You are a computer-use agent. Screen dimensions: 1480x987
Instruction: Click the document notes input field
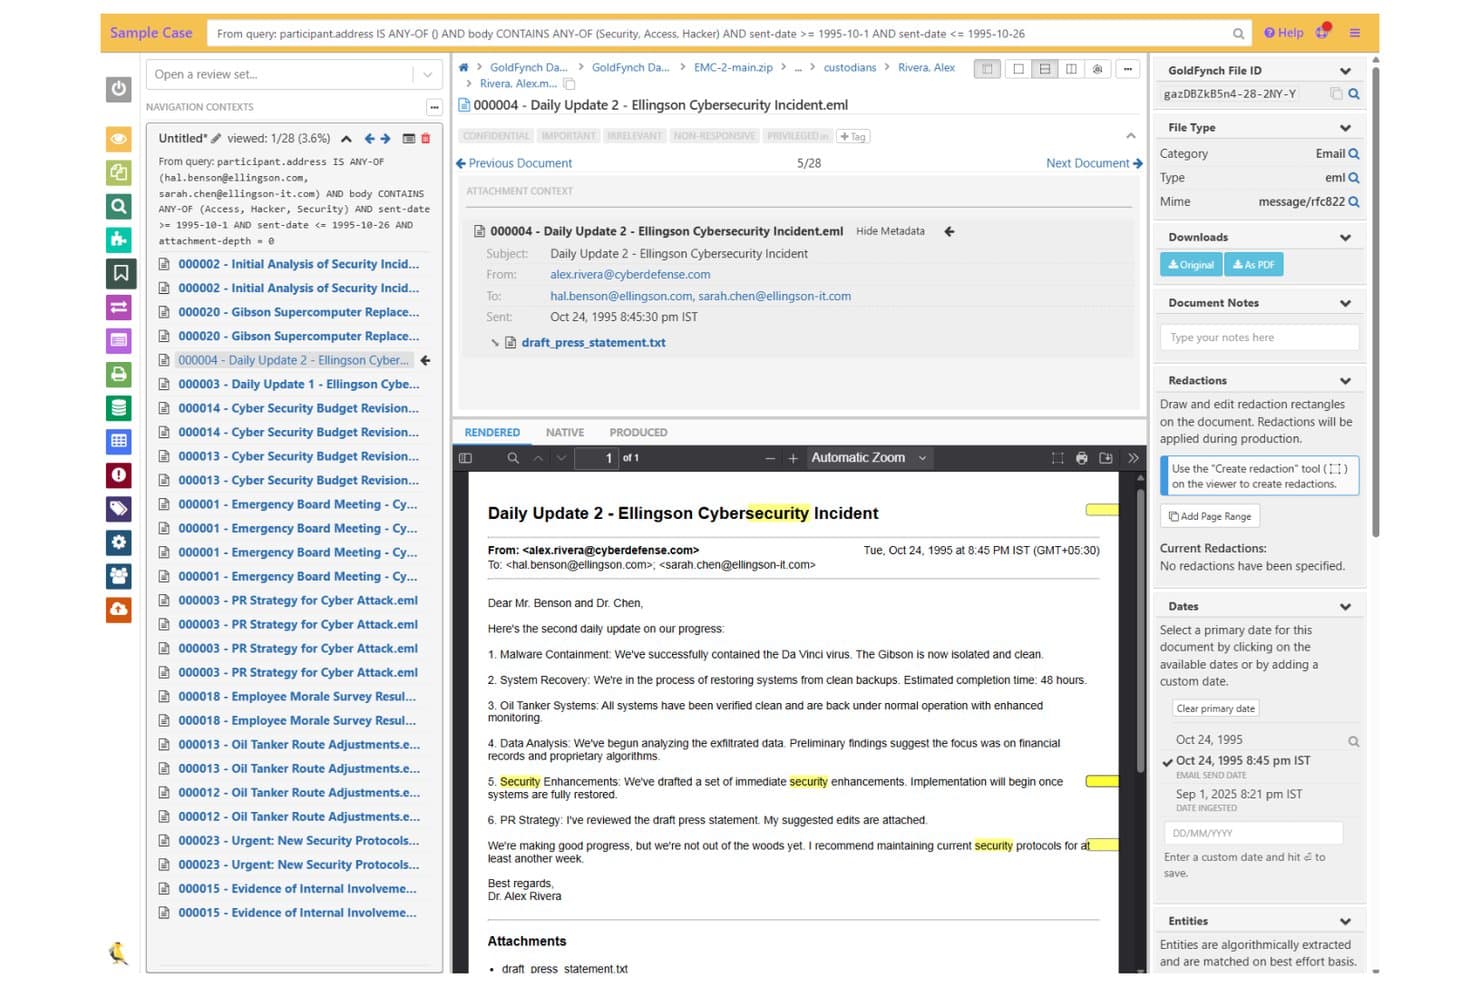pyautogui.click(x=1259, y=338)
